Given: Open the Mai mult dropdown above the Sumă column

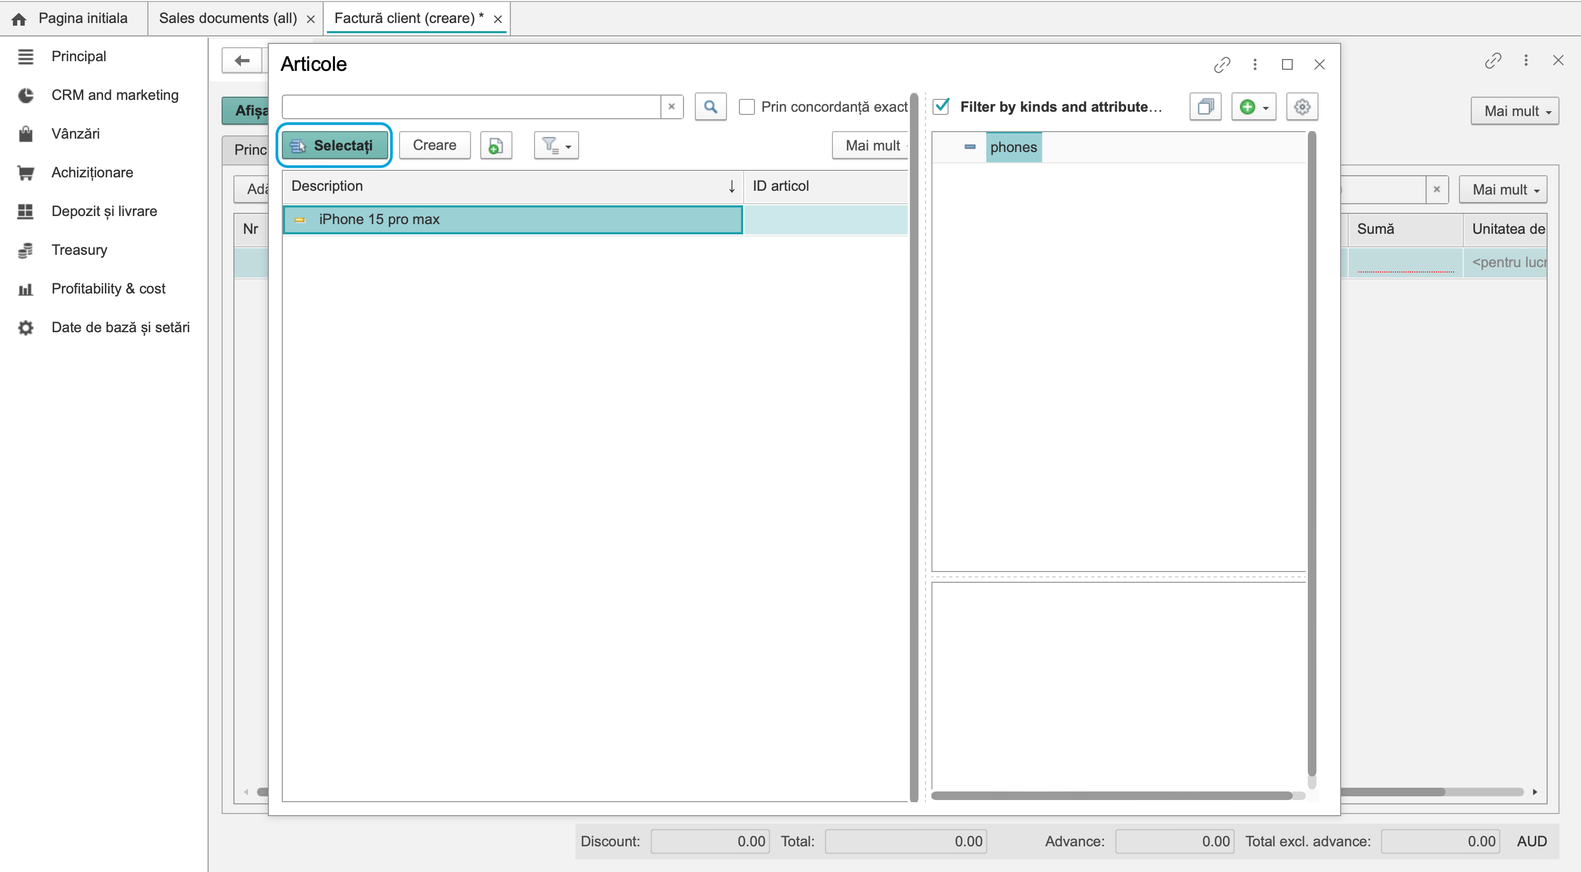Looking at the screenshot, I should coord(1503,190).
